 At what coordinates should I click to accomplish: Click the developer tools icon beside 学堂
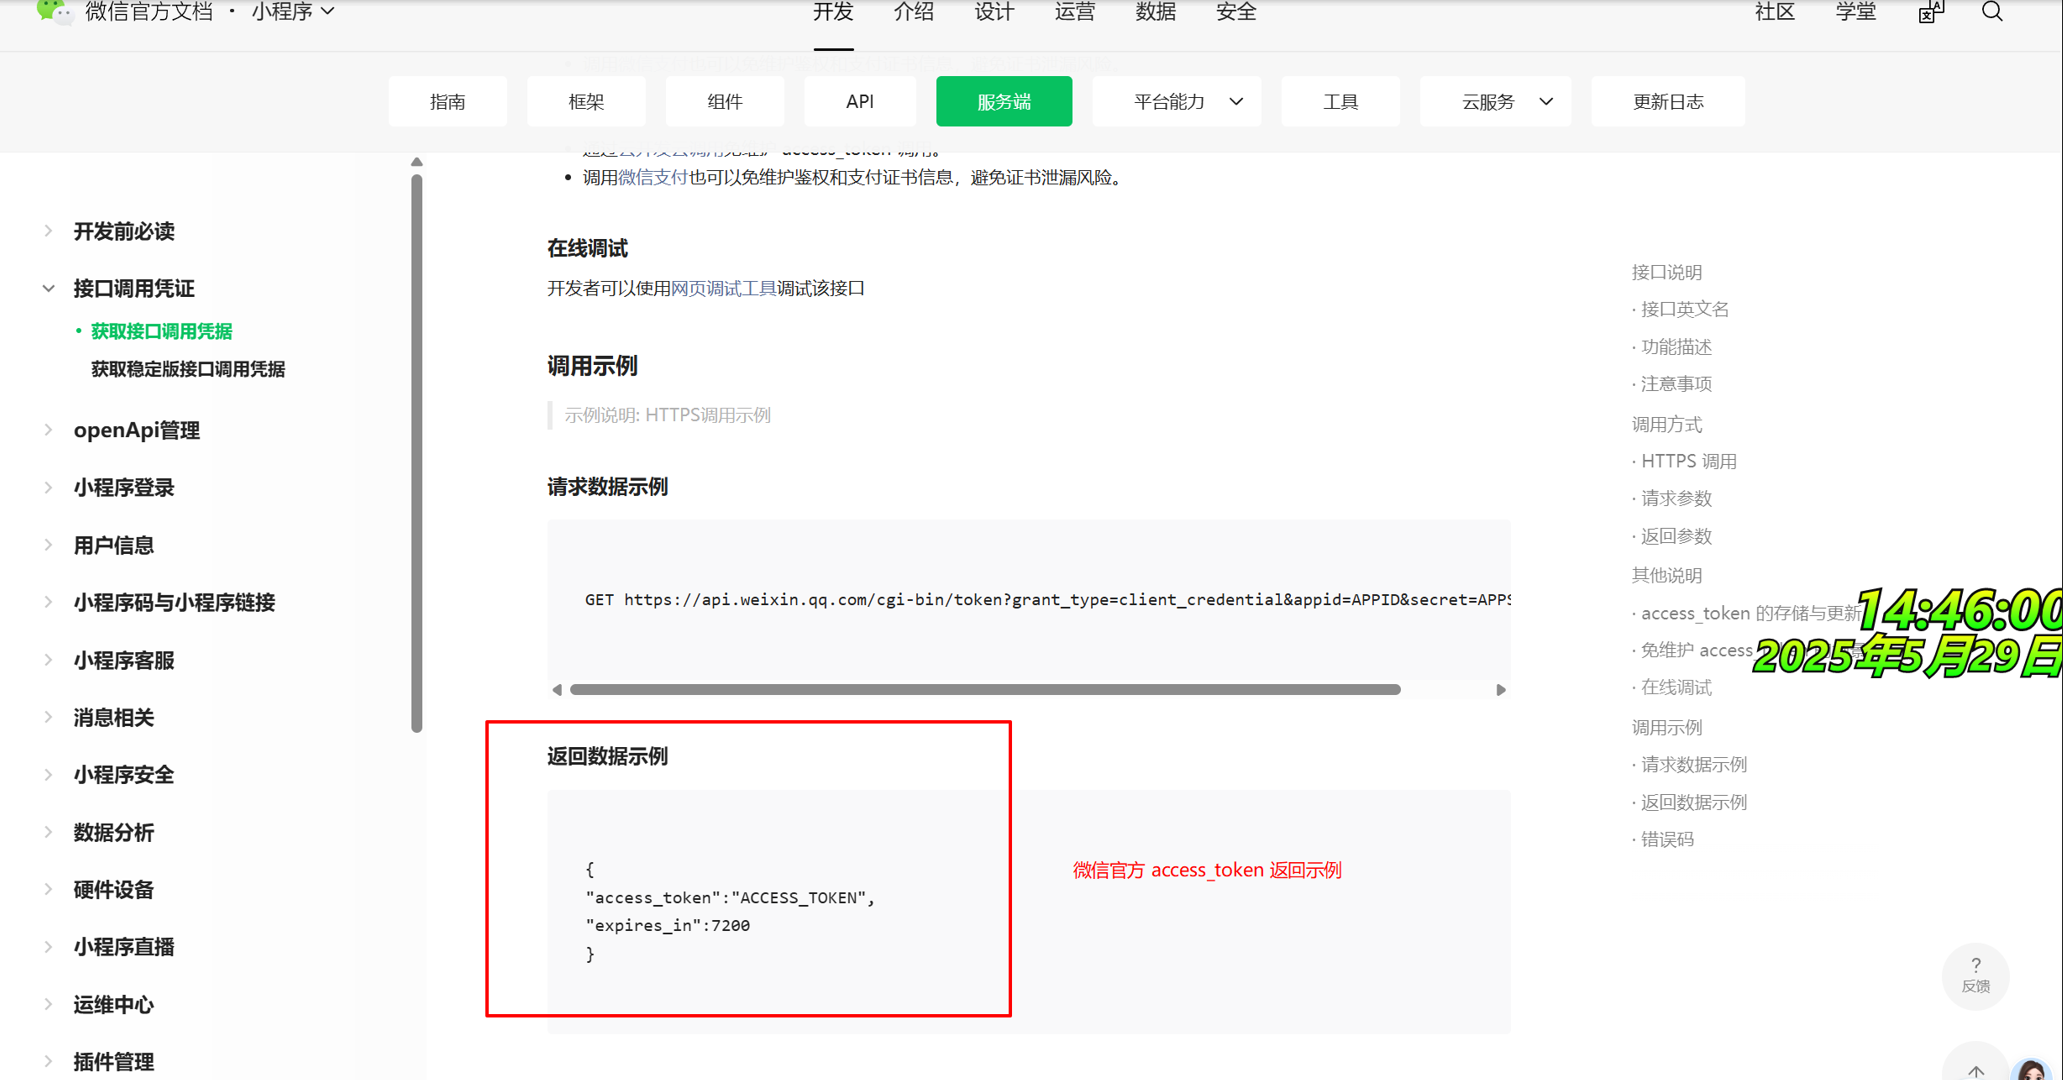[1931, 12]
